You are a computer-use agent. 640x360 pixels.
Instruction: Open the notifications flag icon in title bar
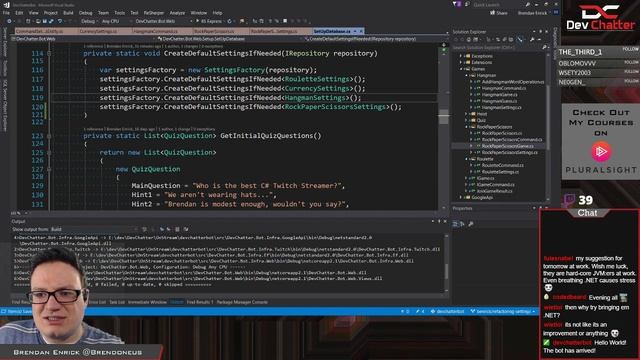(x=456, y=4)
